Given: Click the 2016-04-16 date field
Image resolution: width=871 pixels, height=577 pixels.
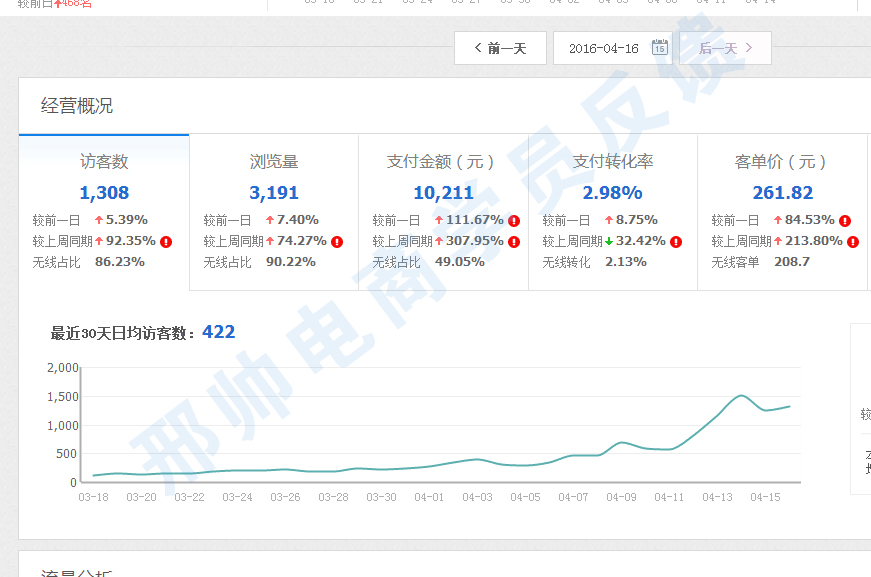Looking at the screenshot, I should tap(603, 48).
